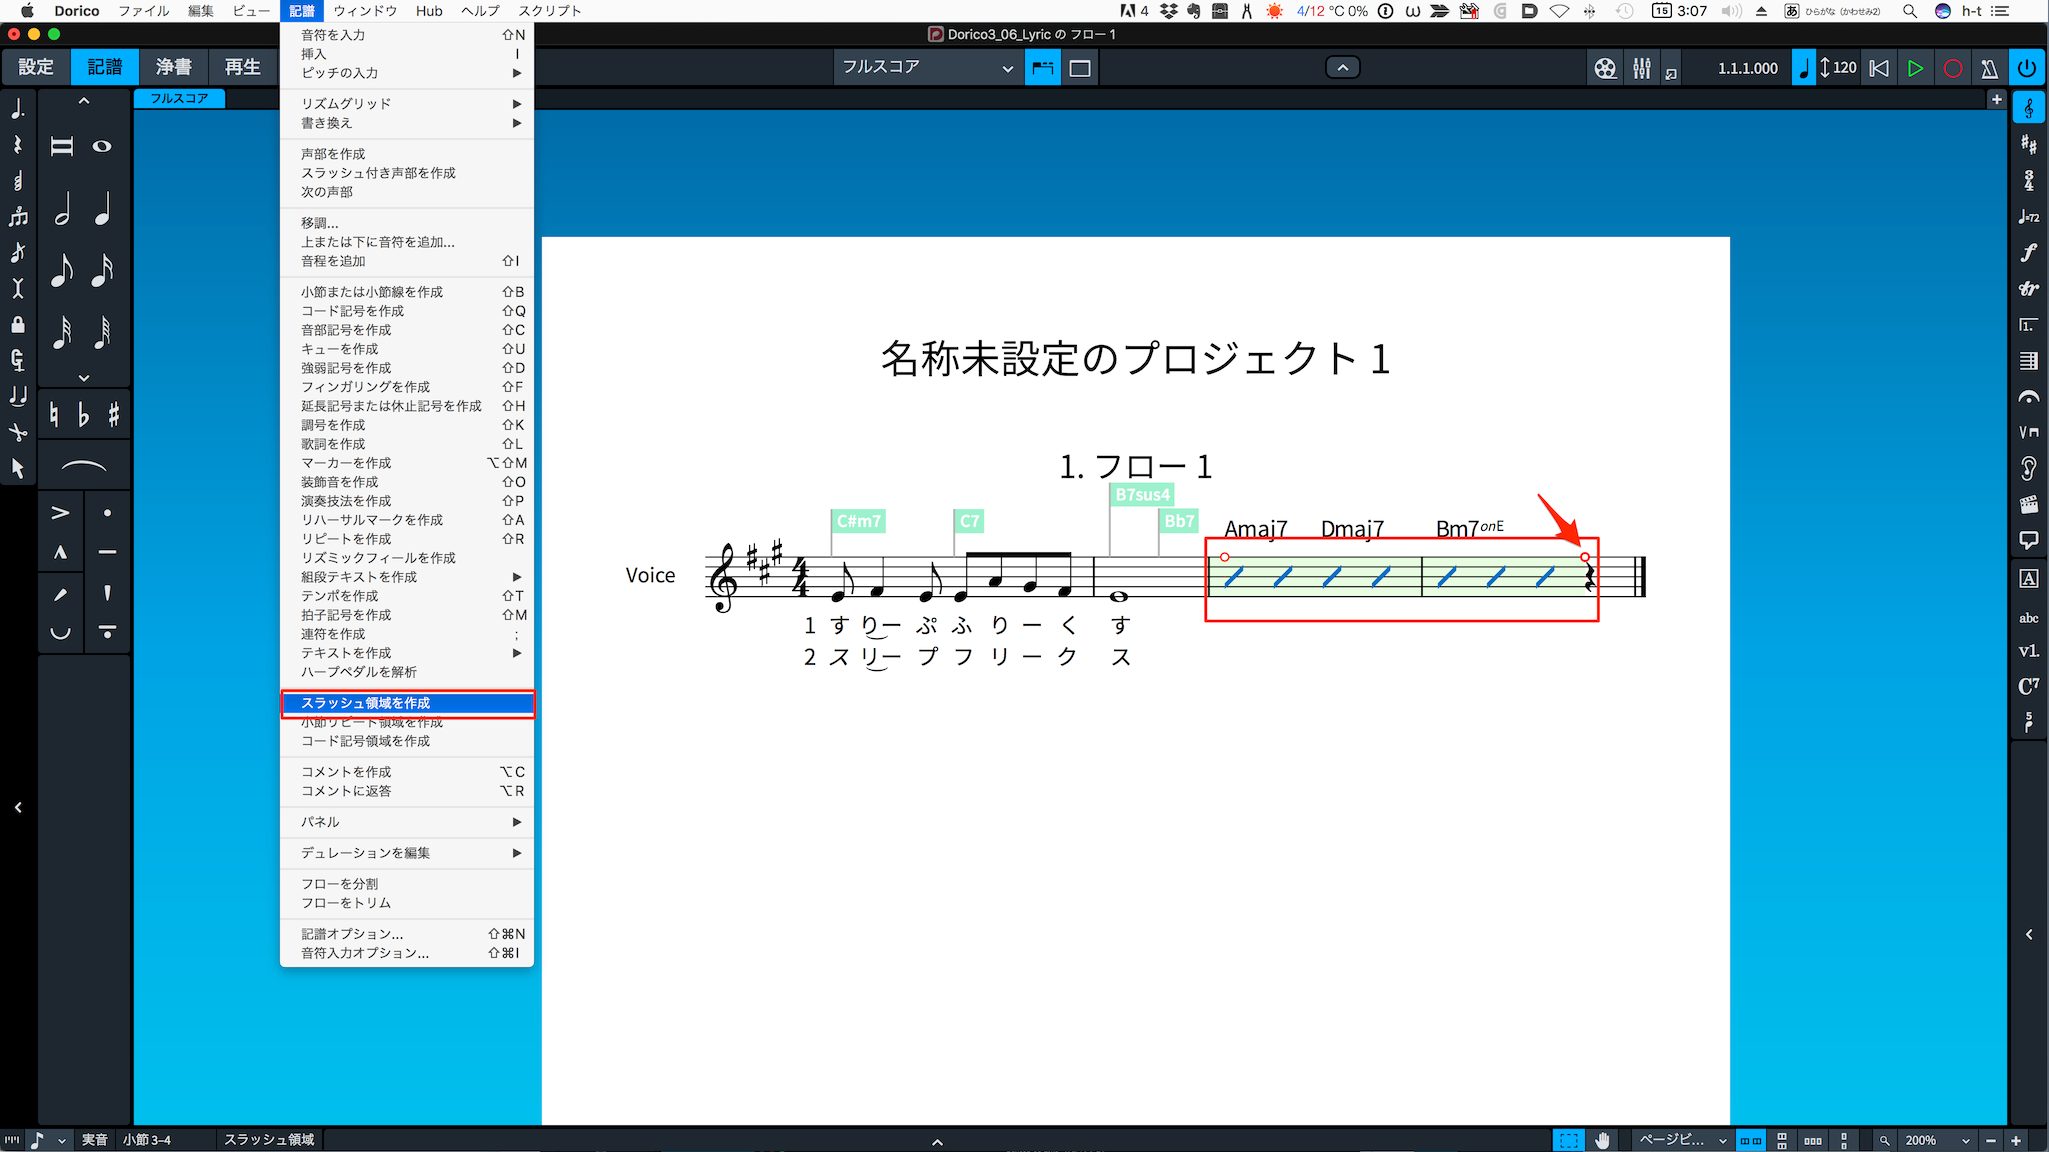Screen dimensions: 2049x1152
Task: Enable the hand tool in status bar
Action: 1602,1140
